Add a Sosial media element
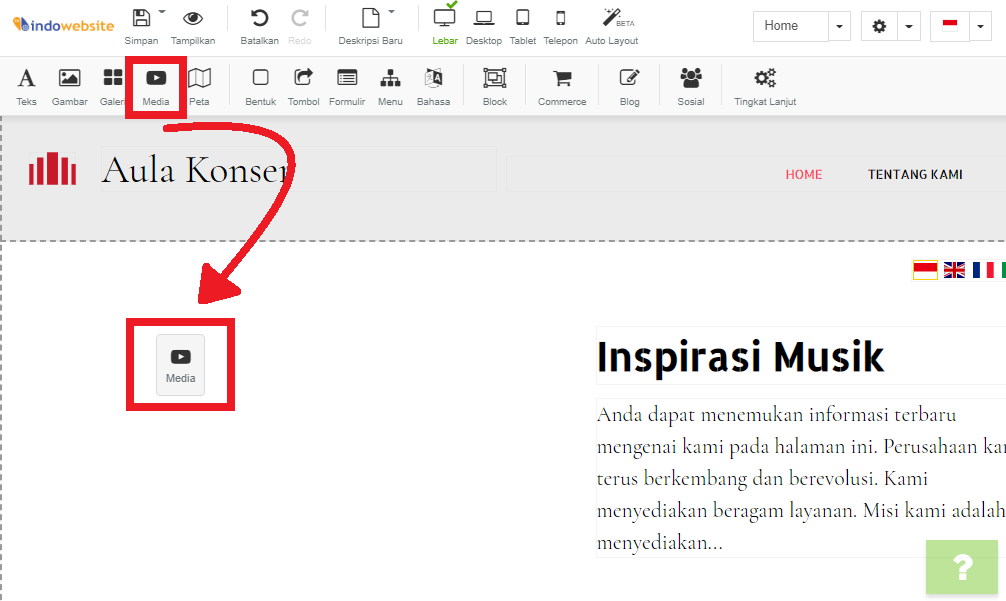This screenshot has width=1006, height=601. coord(690,86)
